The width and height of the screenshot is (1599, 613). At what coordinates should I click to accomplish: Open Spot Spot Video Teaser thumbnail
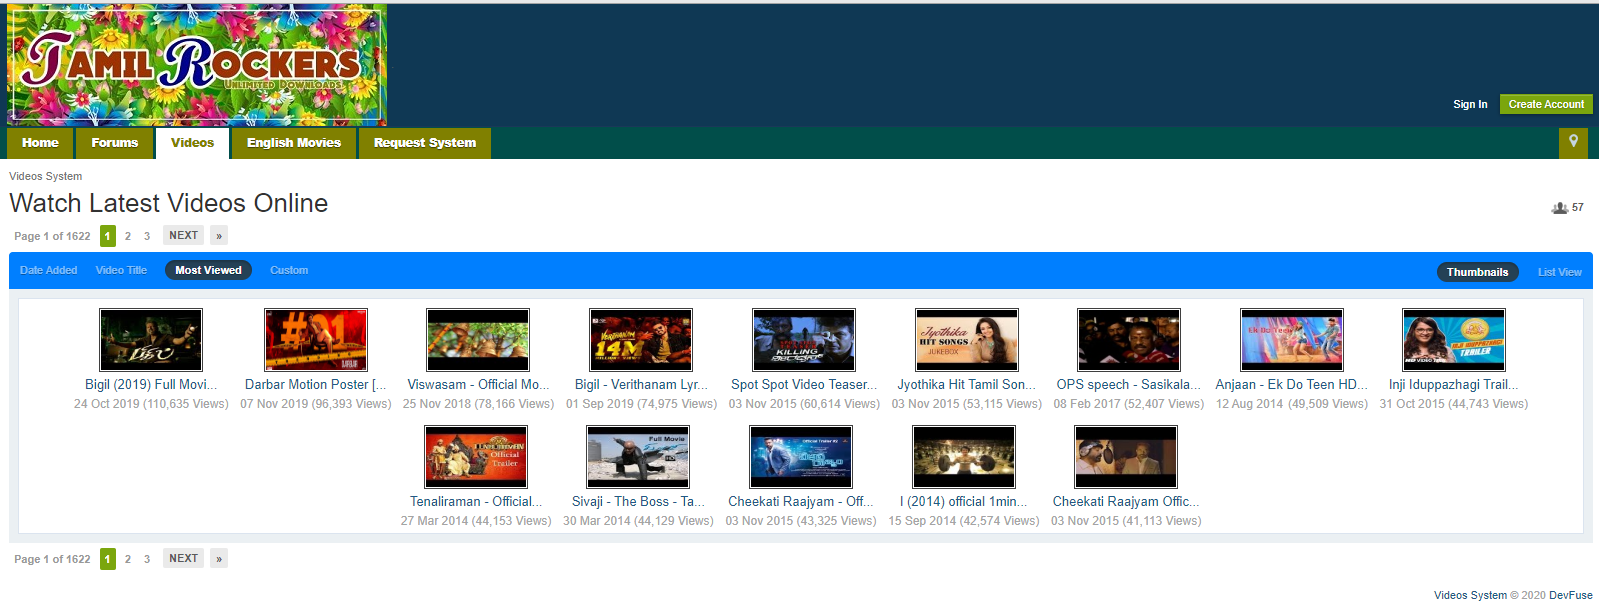[804, 340]
